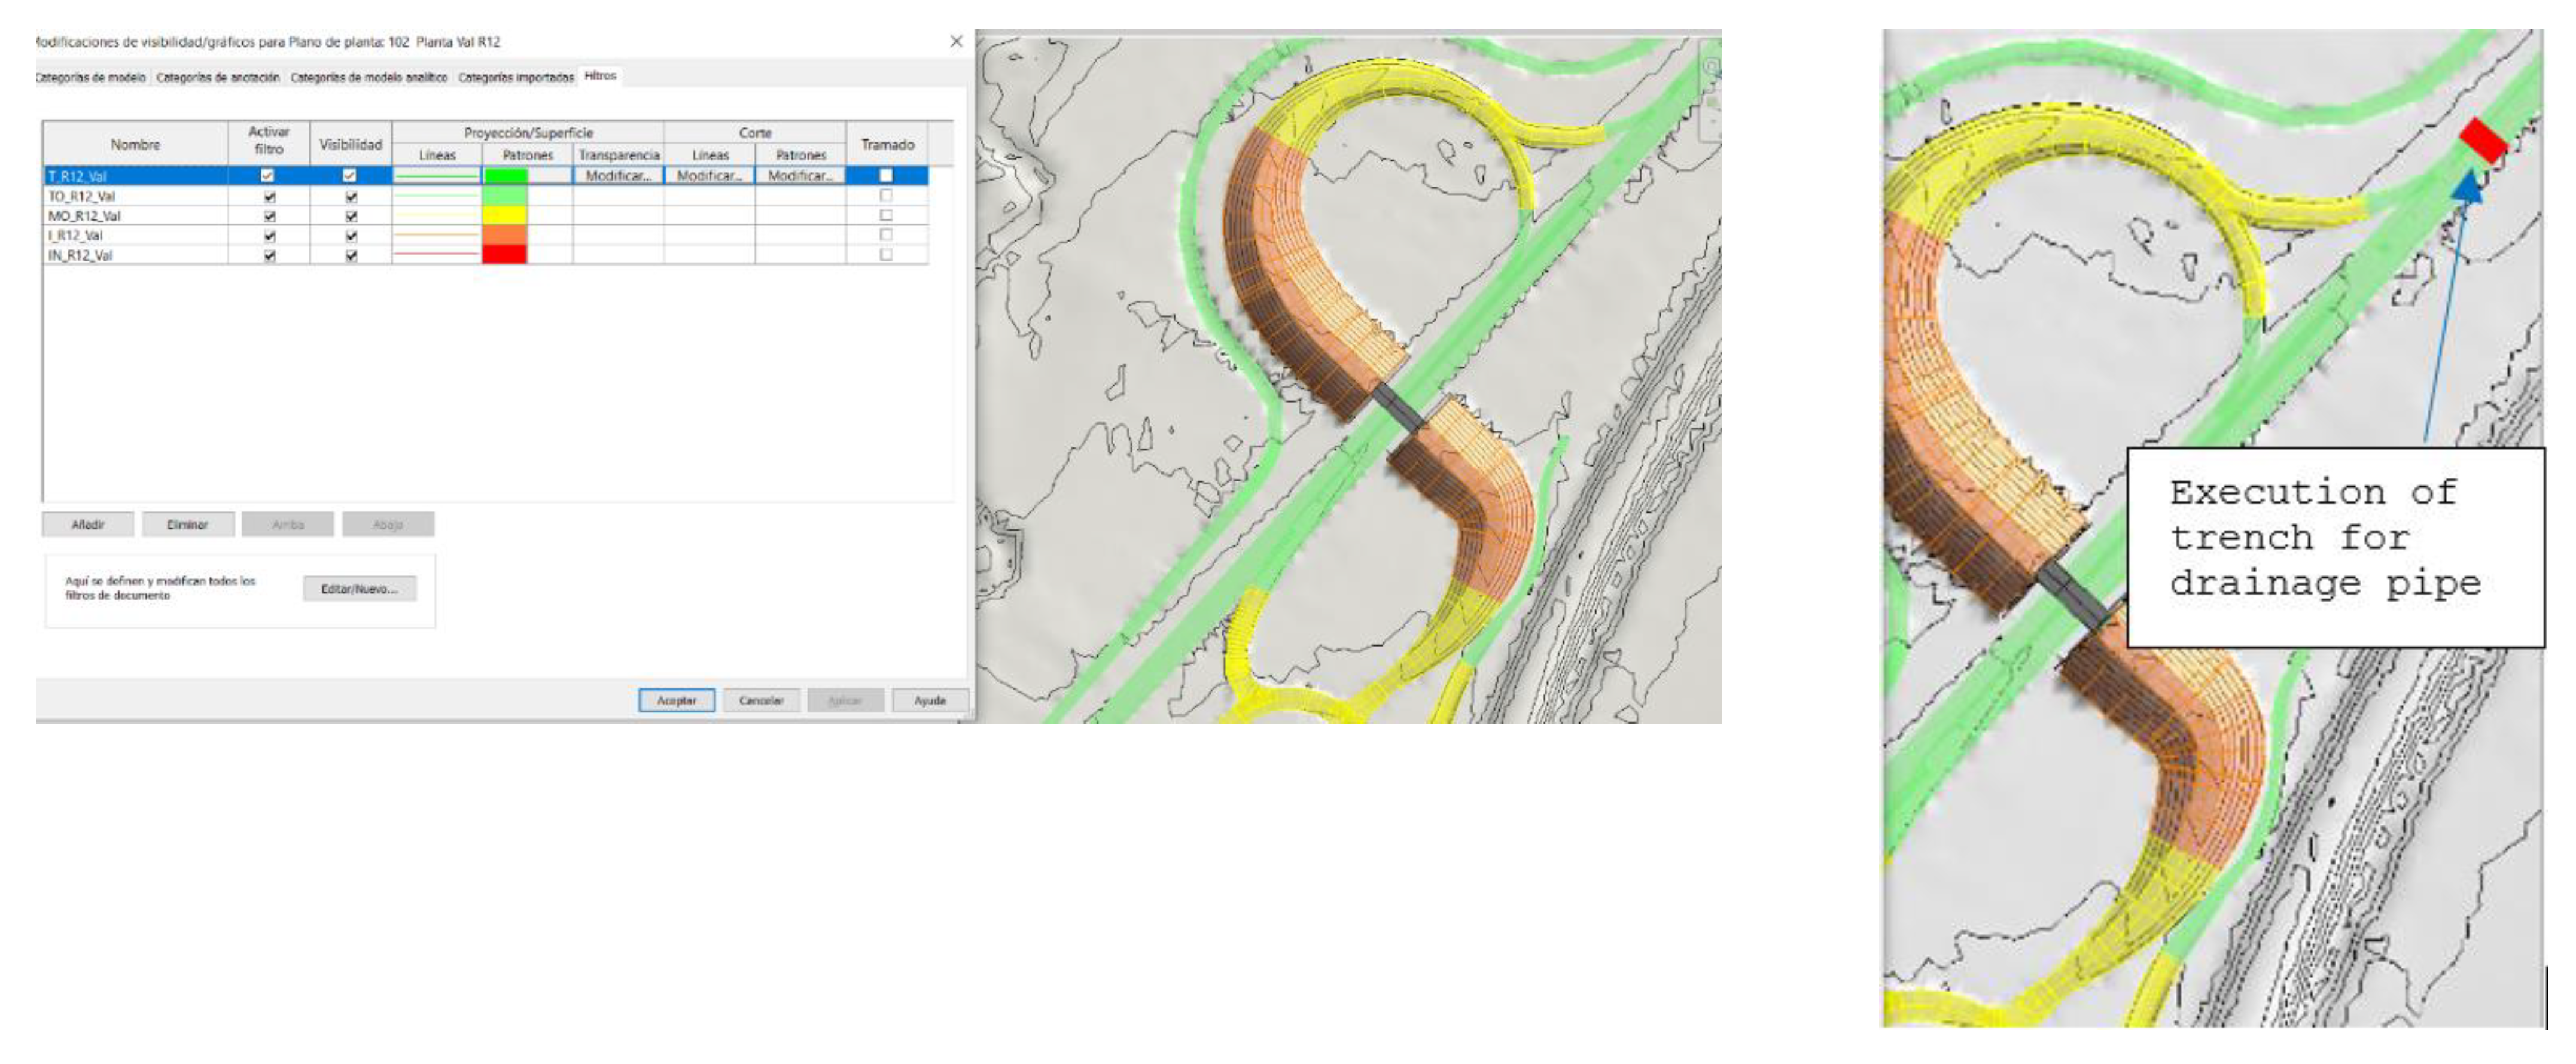
Task: Click the Eliminar button
Action: [x=187, y=524]
